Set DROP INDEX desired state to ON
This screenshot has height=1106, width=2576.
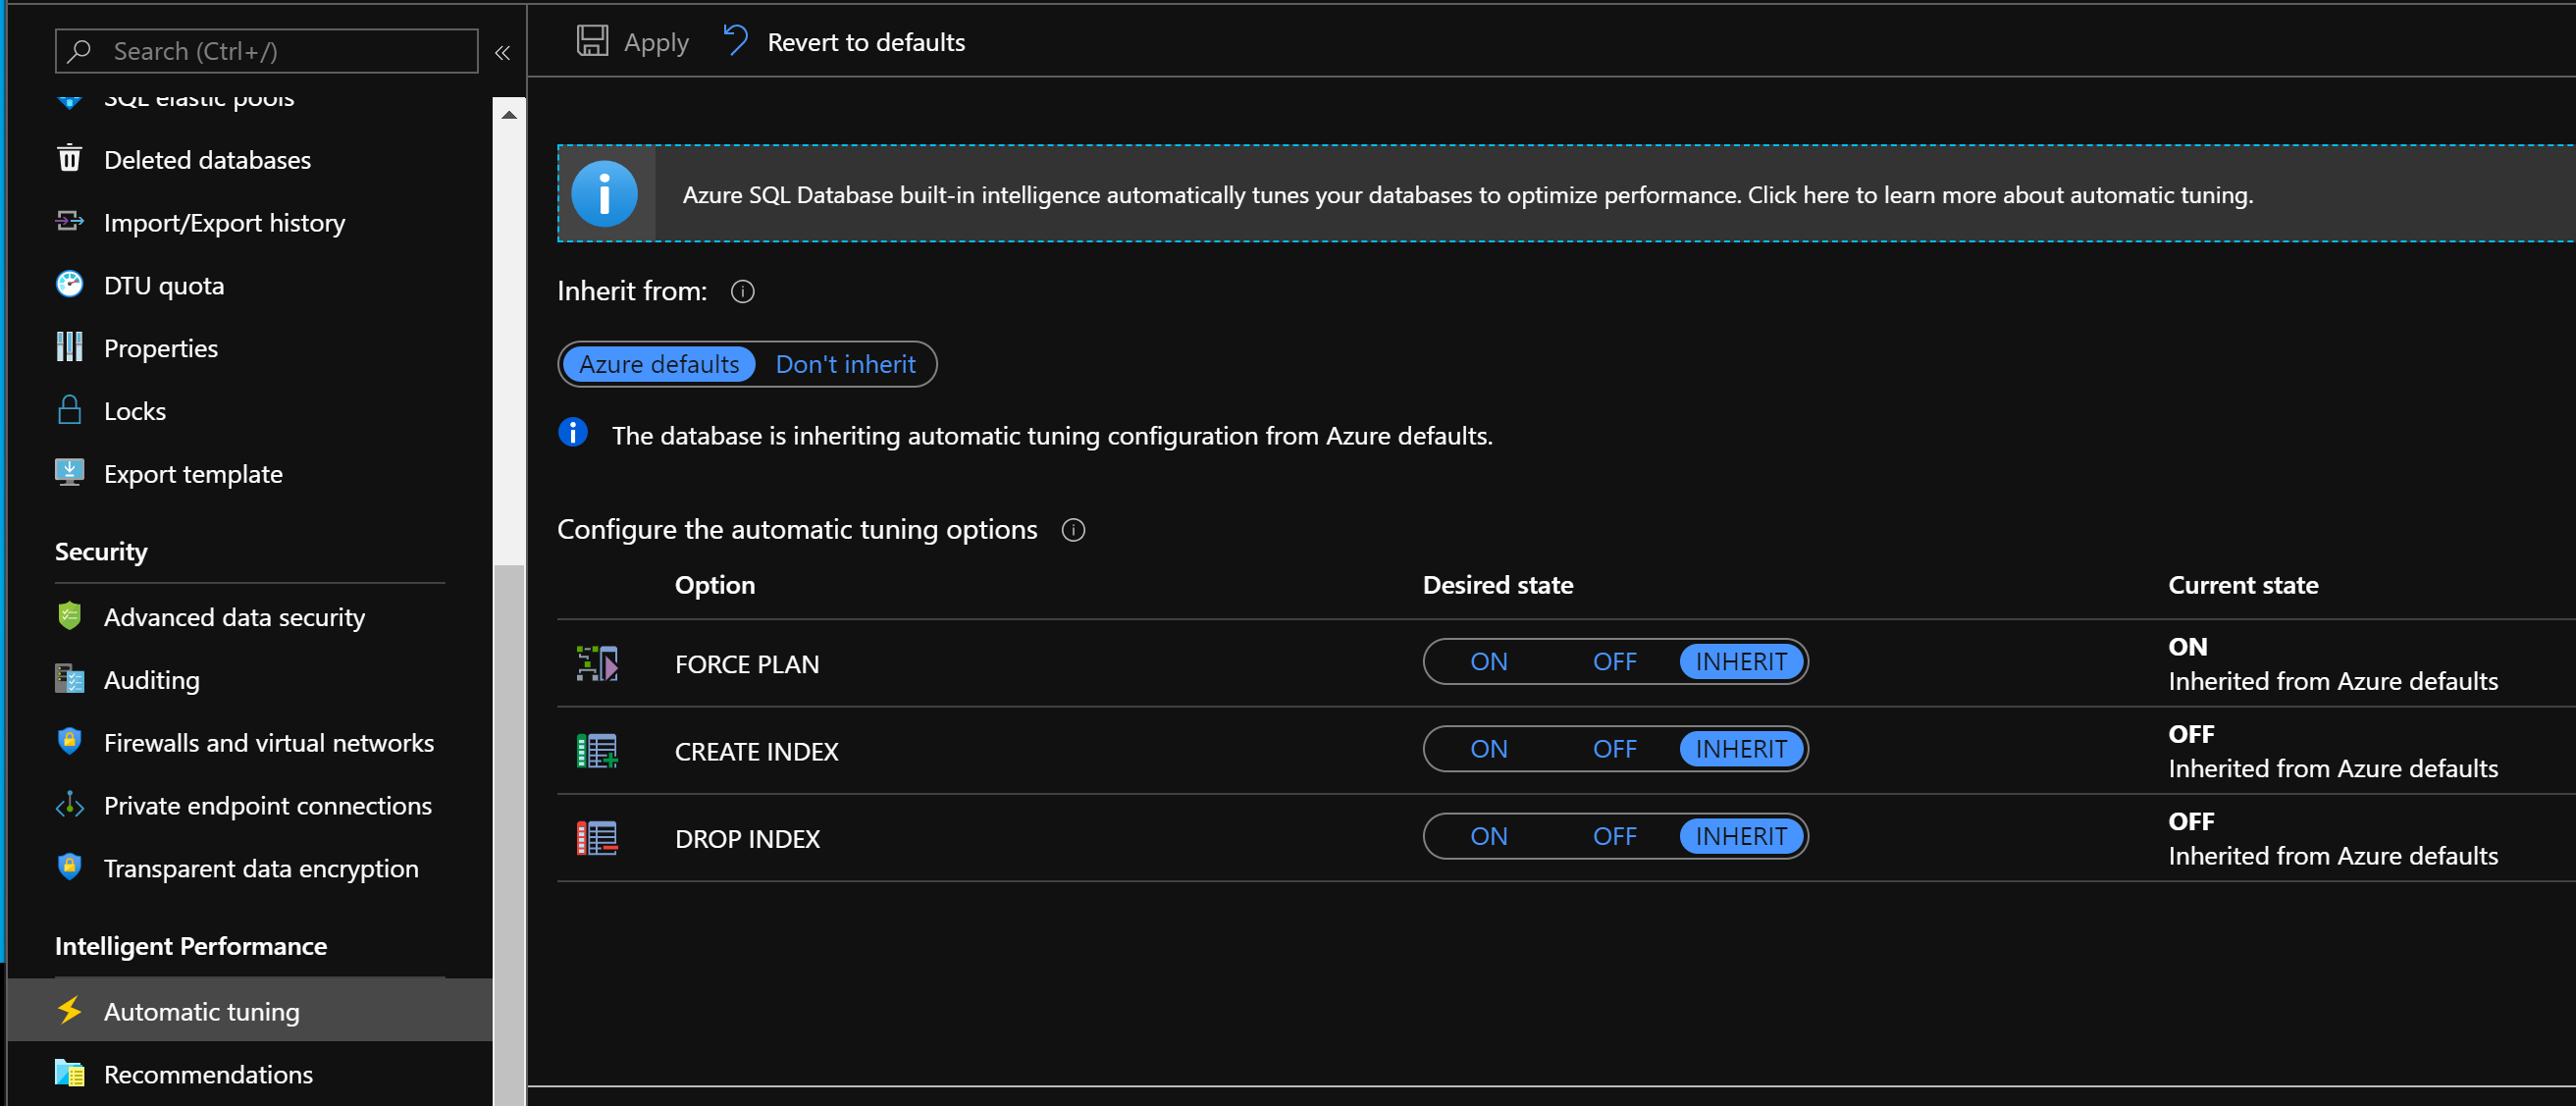(x=1488, y=836)
